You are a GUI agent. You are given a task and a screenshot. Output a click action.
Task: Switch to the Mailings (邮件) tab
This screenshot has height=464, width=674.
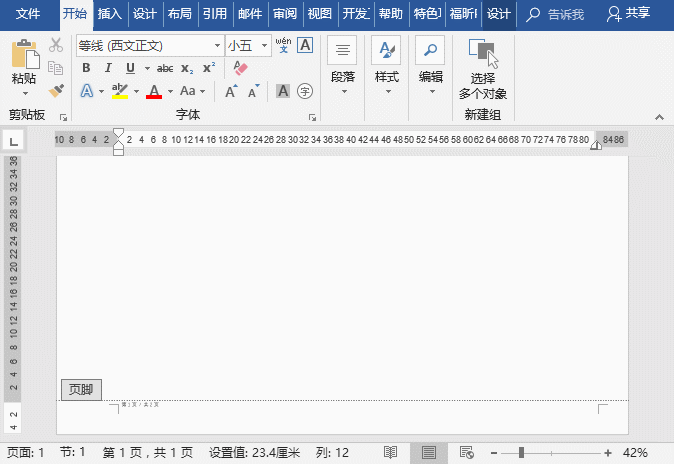pyautogui.click(x=250, y=14)
